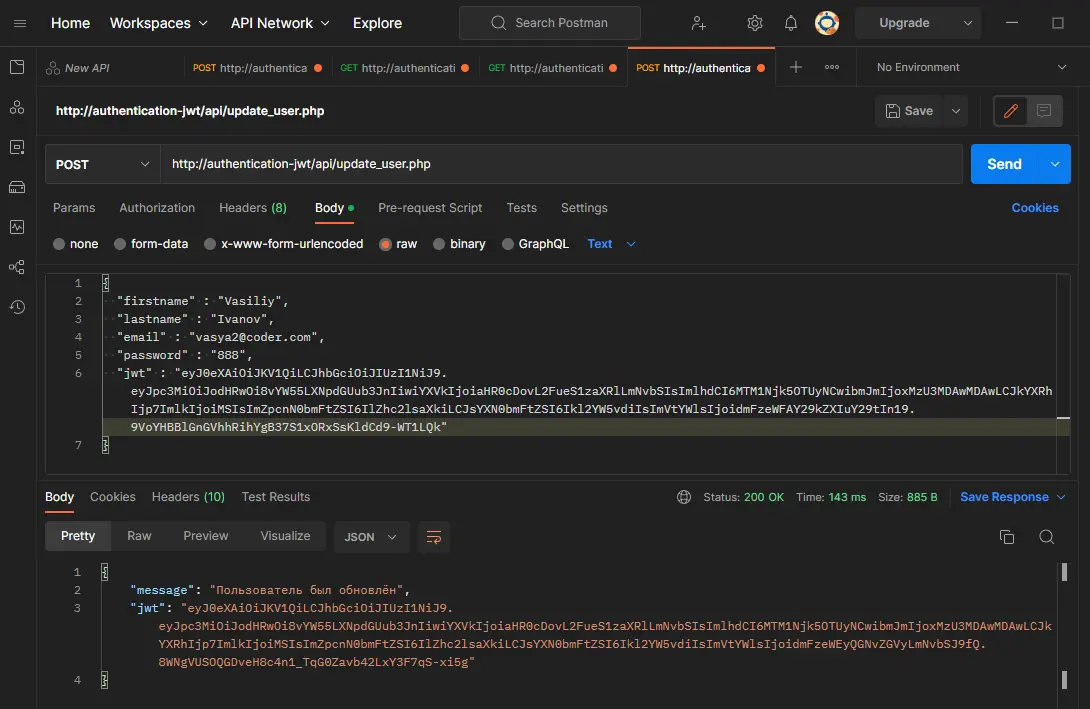Open the Pre-request Script tab
This screenshot has width=1090, height=709.
tap(430, 208)
